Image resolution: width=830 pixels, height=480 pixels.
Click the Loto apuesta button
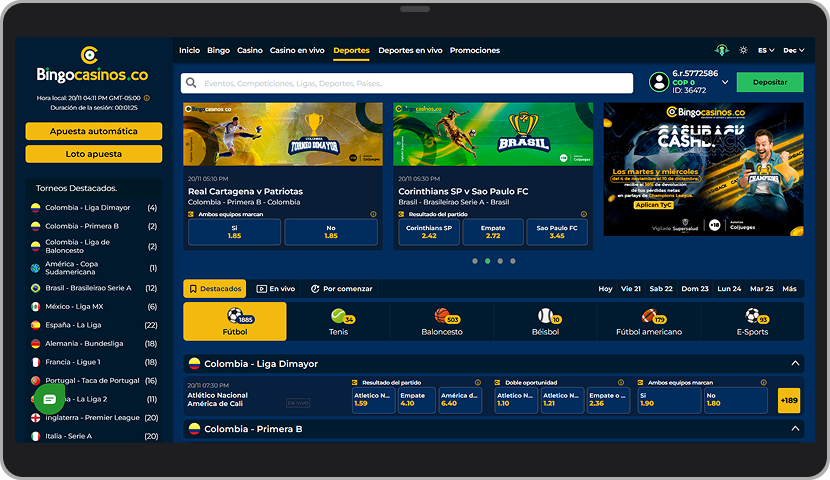pos(94,154)
